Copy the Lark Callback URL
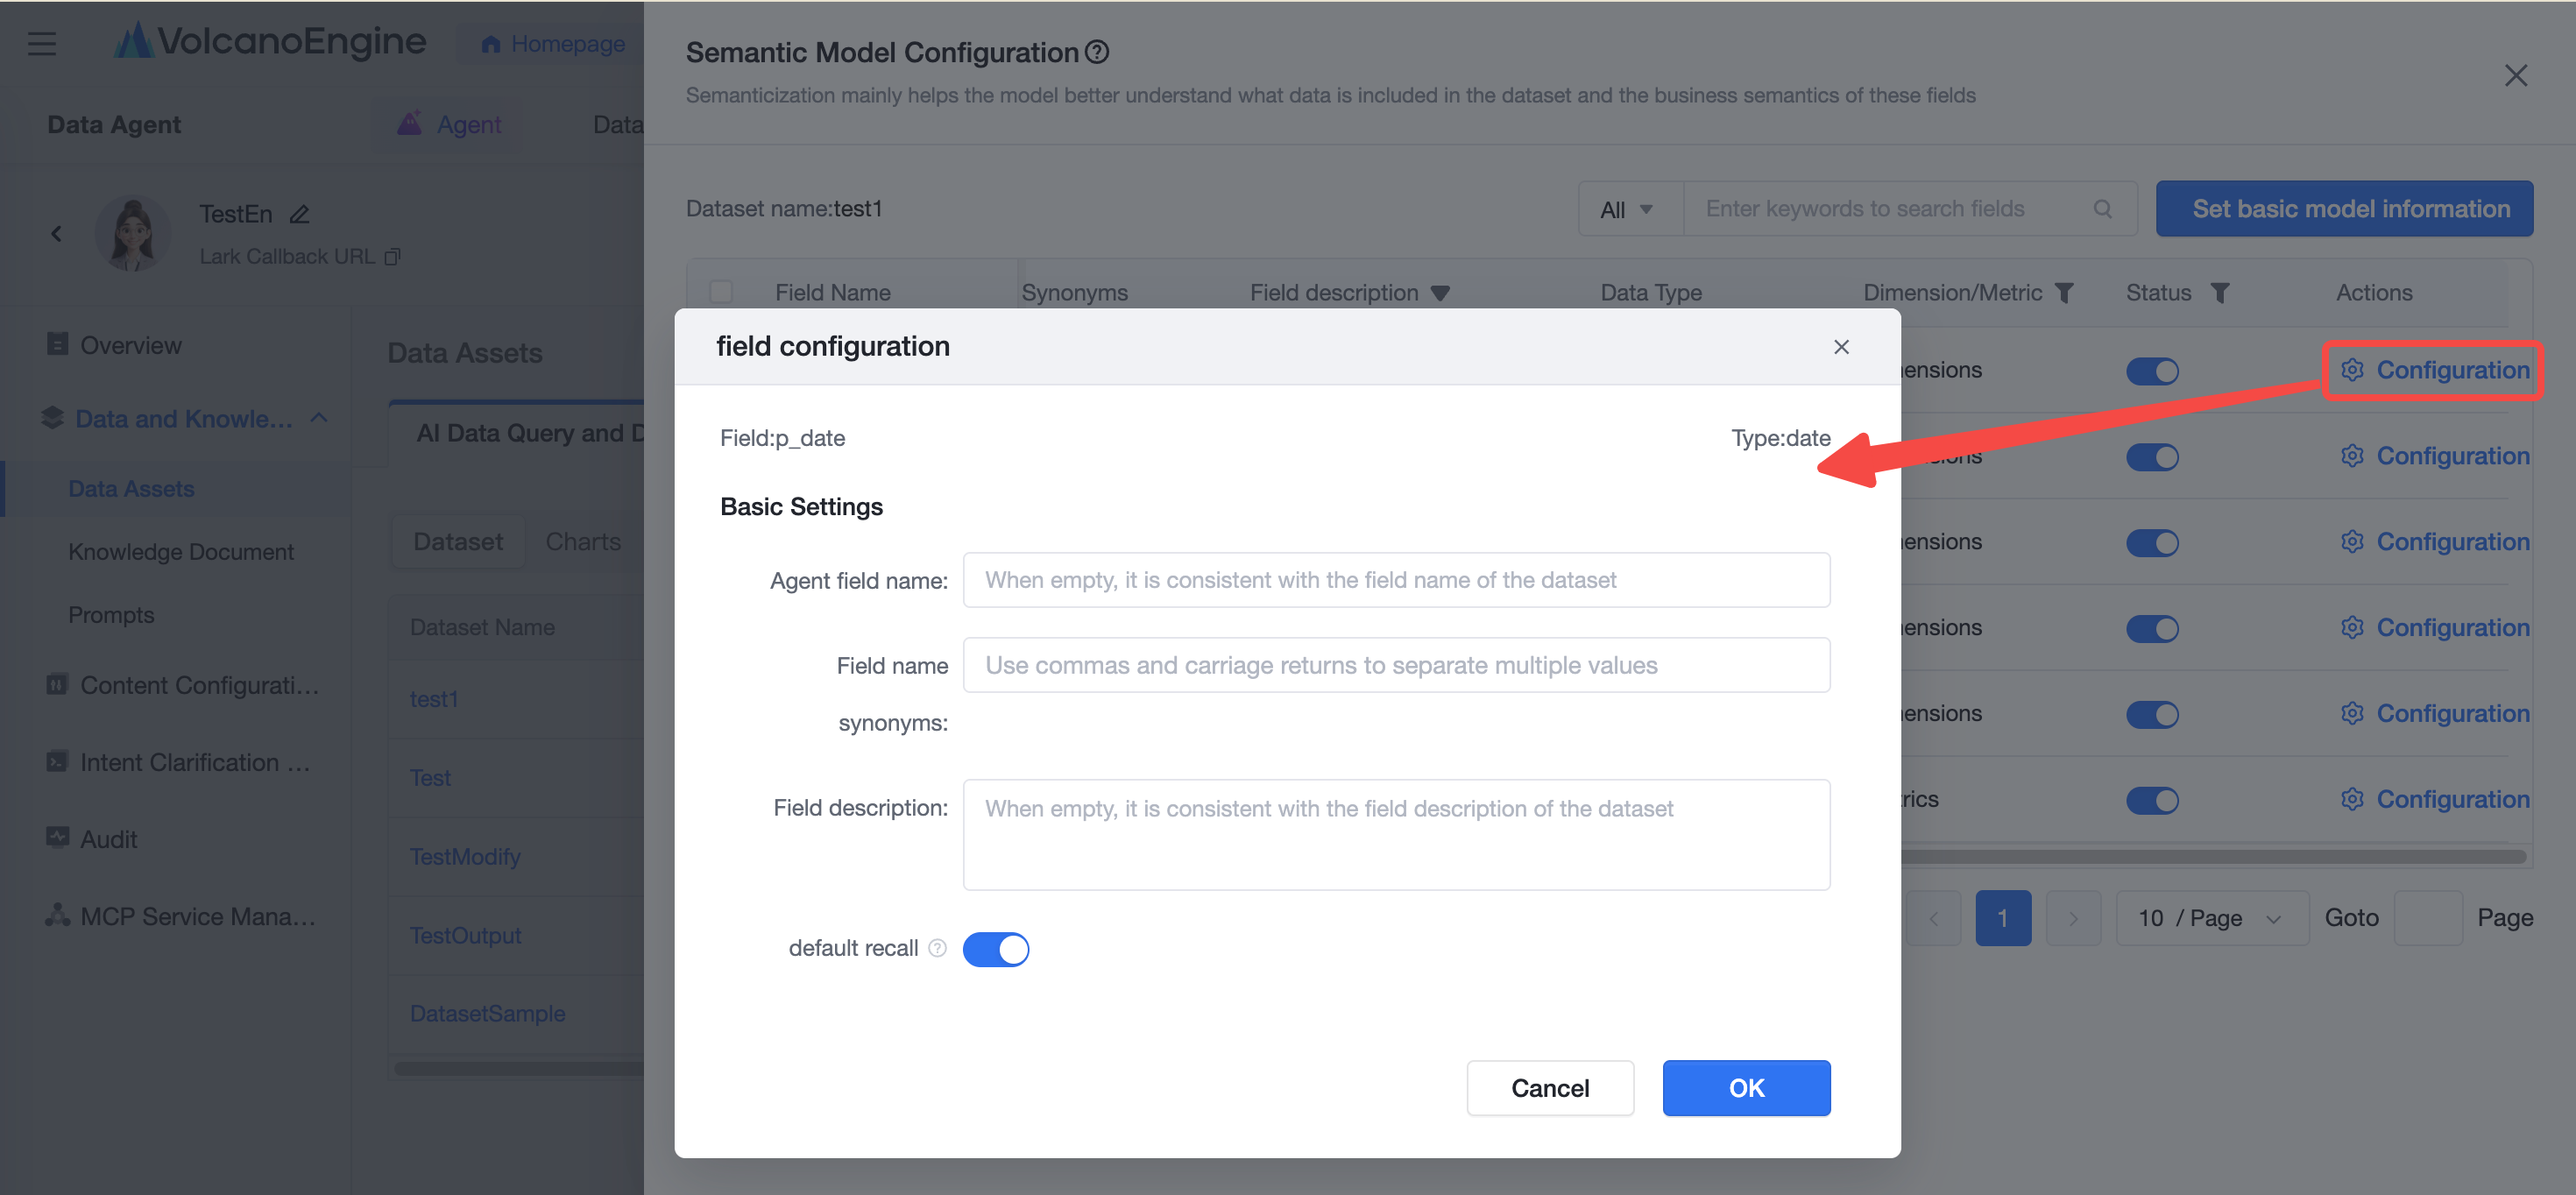Screen dimensions: 2576x1195 pyautogui.click(x=392, y=257)
